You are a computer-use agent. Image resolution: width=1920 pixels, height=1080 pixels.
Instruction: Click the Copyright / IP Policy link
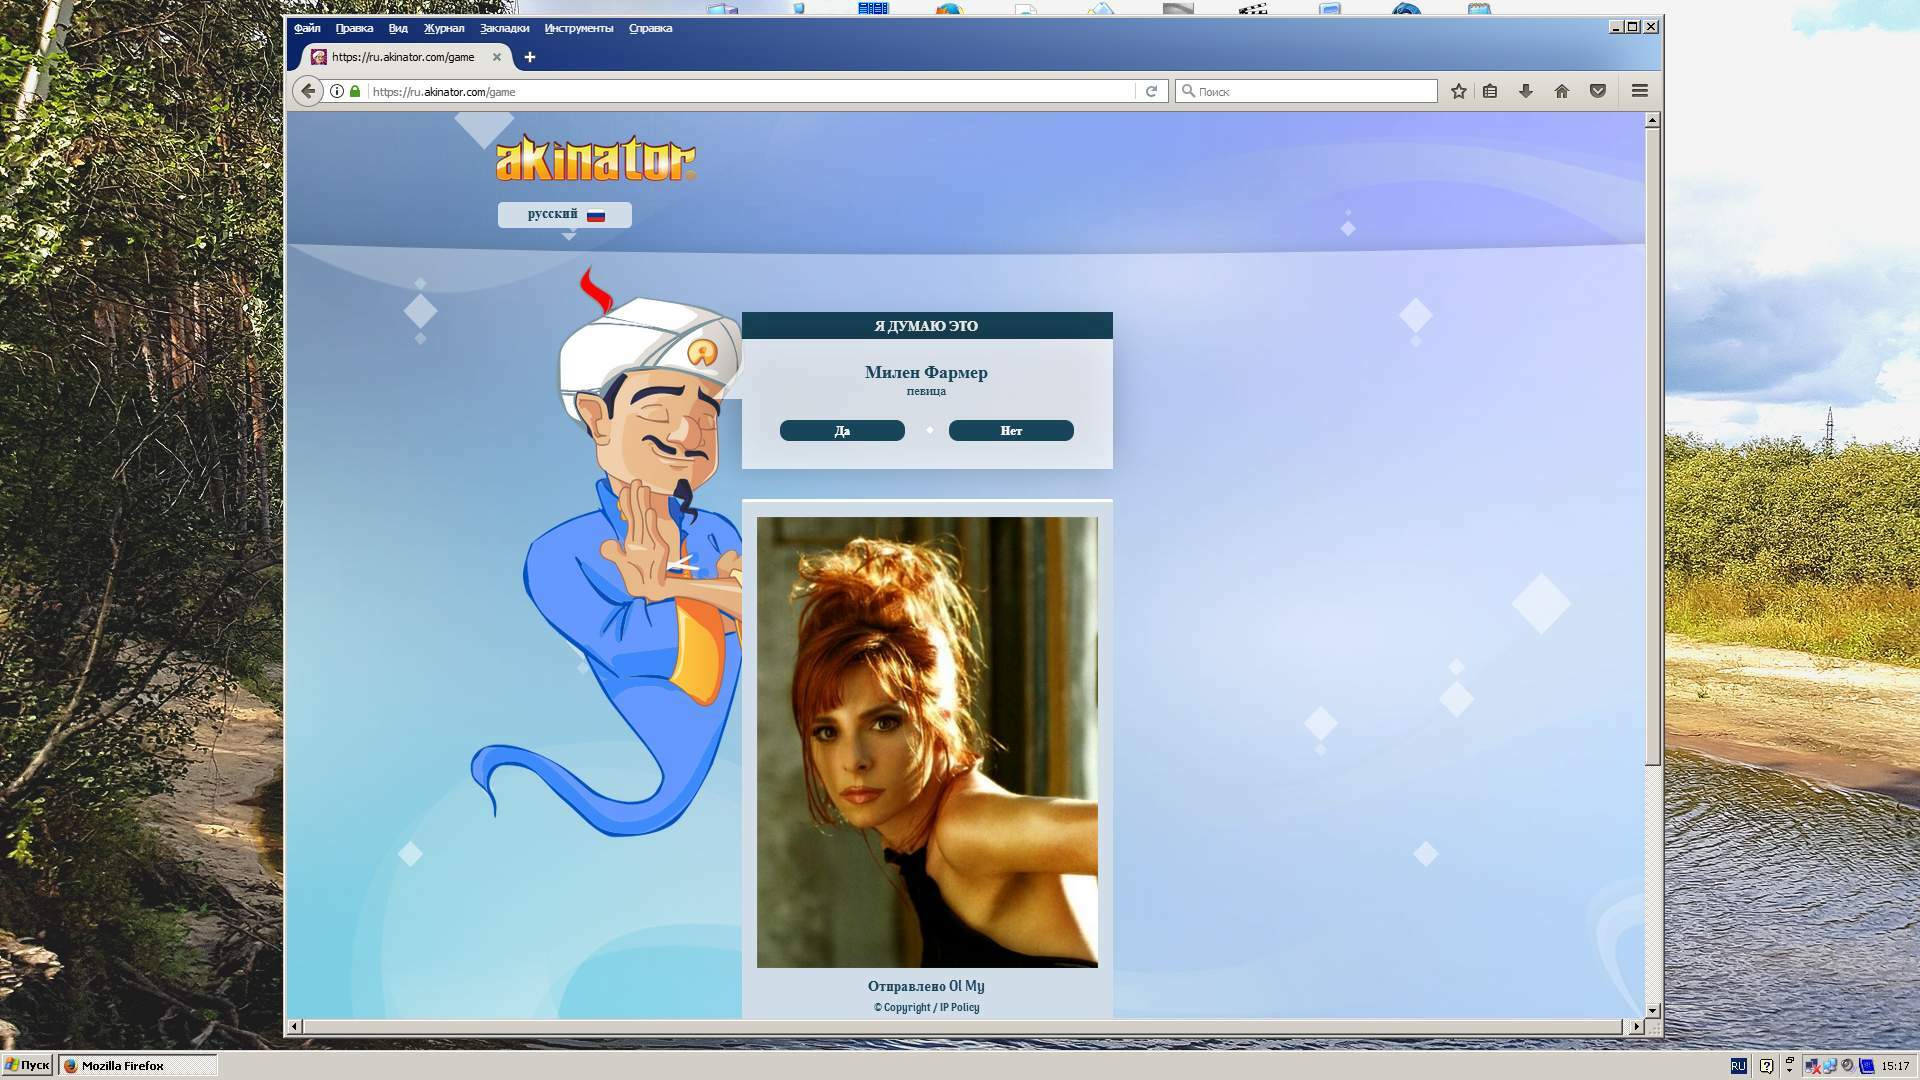coord(926,1007)
